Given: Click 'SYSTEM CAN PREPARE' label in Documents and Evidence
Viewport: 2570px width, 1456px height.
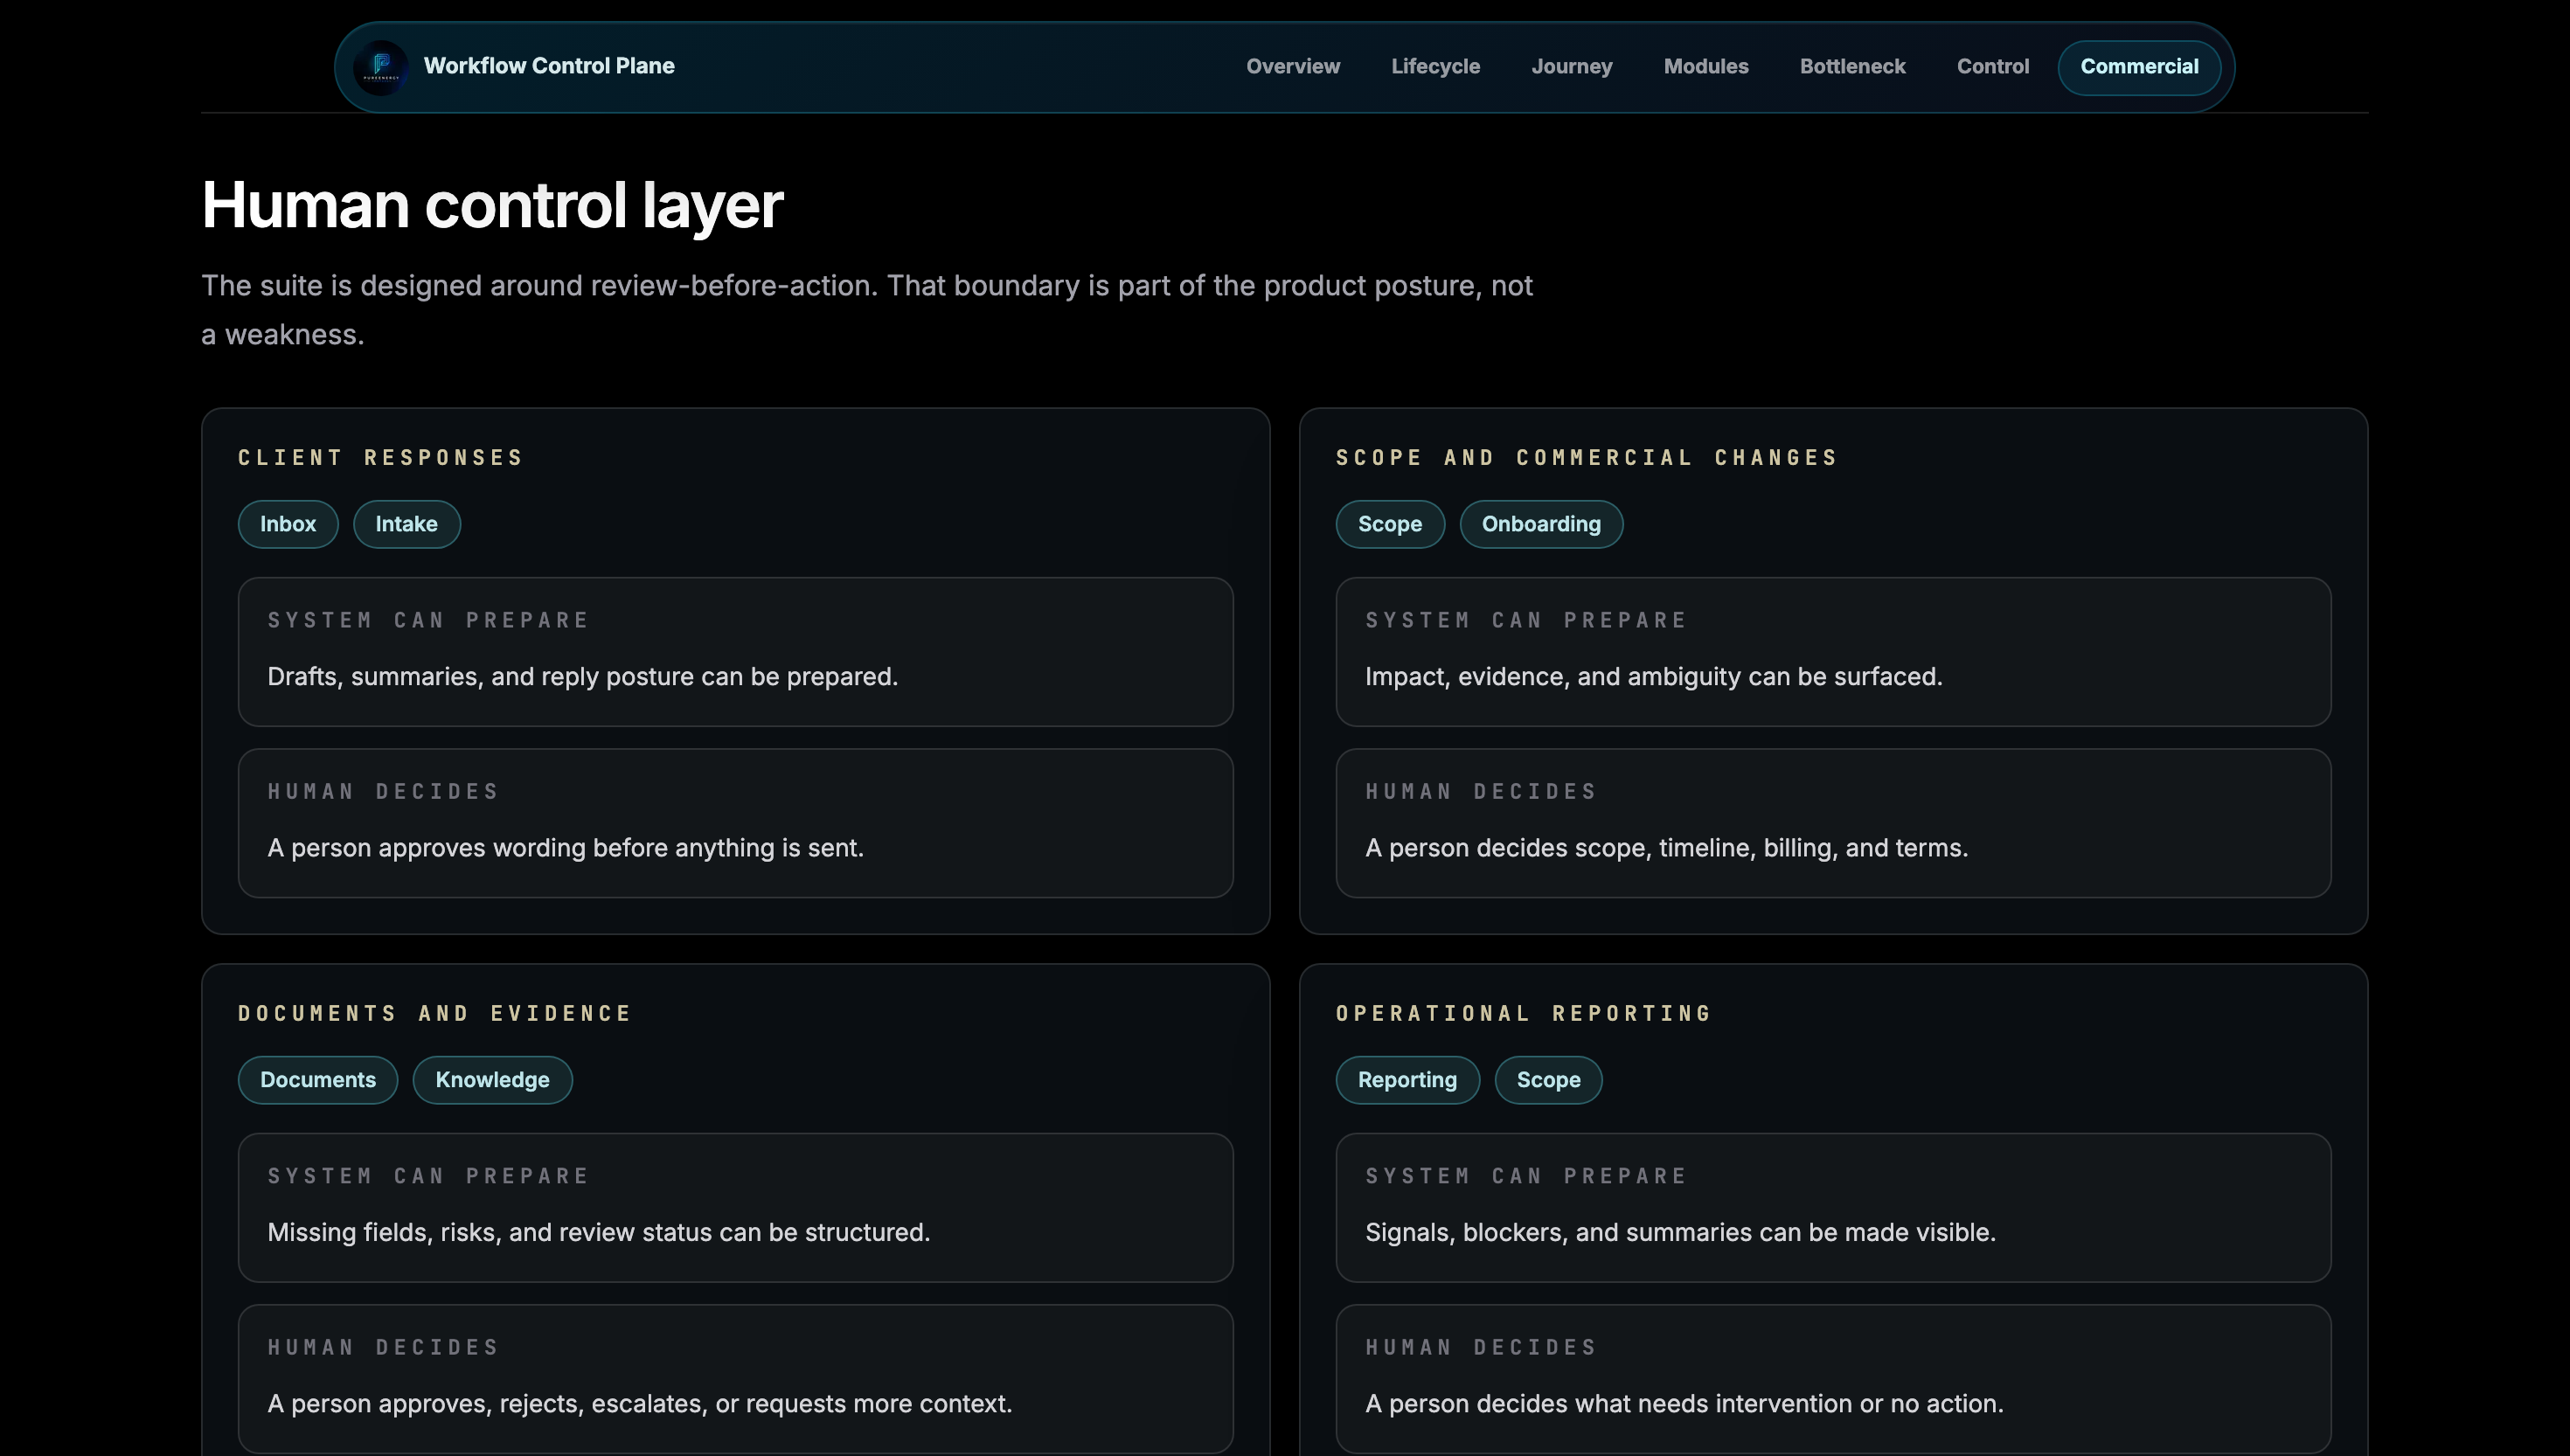Looking at the screenshot, I should pos(429,1177).
